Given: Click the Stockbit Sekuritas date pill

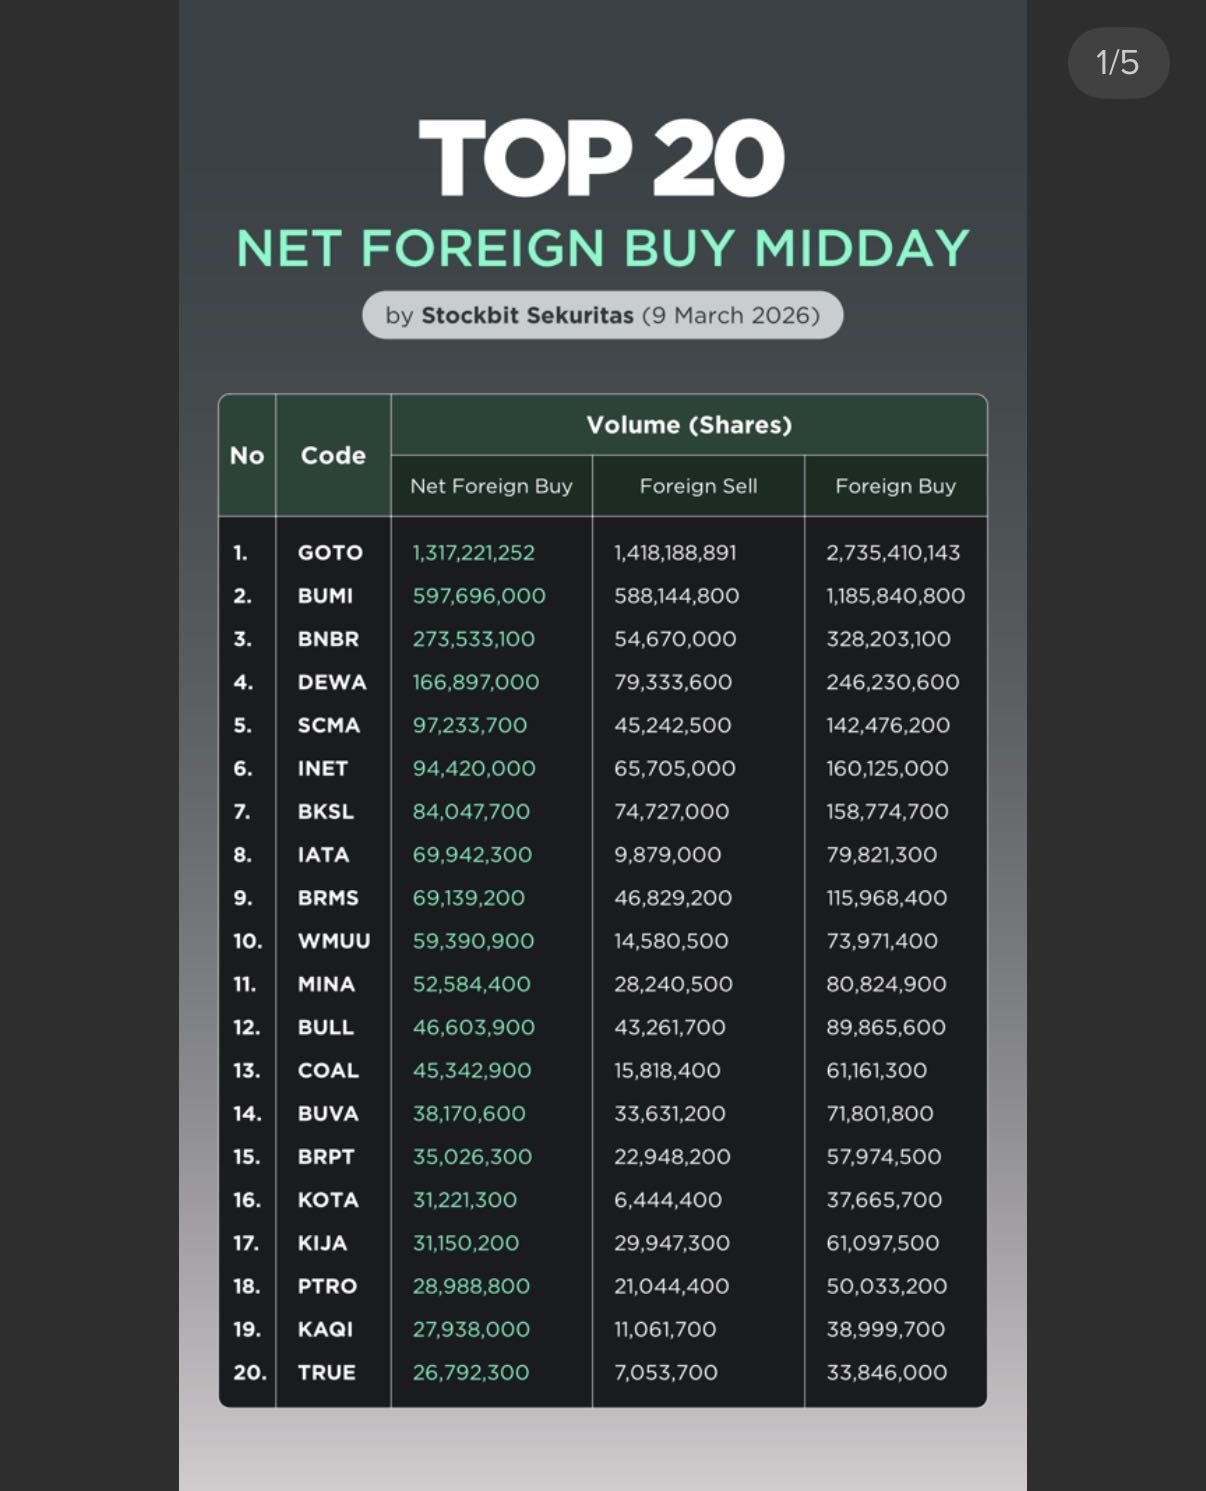Looking at the screenshot, I should (602, 315).
